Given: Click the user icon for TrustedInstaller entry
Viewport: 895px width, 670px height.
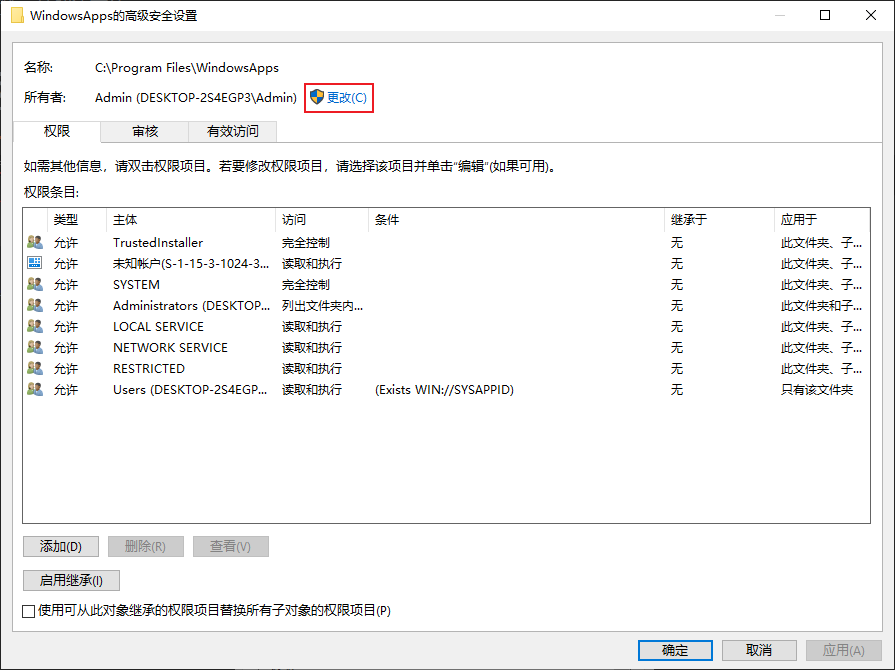Looking at the screenshot, I should 35,243.
